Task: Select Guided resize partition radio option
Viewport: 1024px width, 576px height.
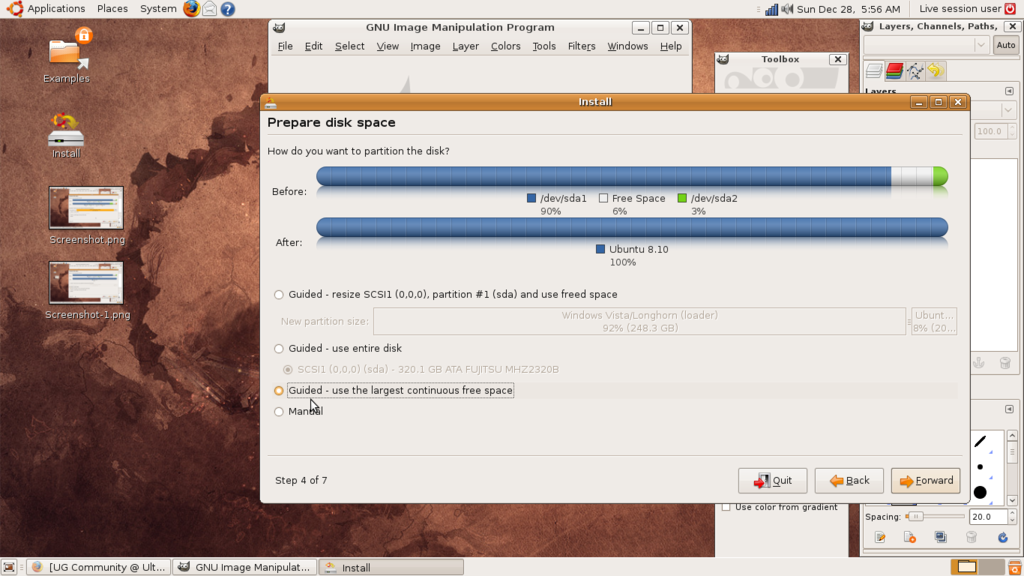Action: 279,295
